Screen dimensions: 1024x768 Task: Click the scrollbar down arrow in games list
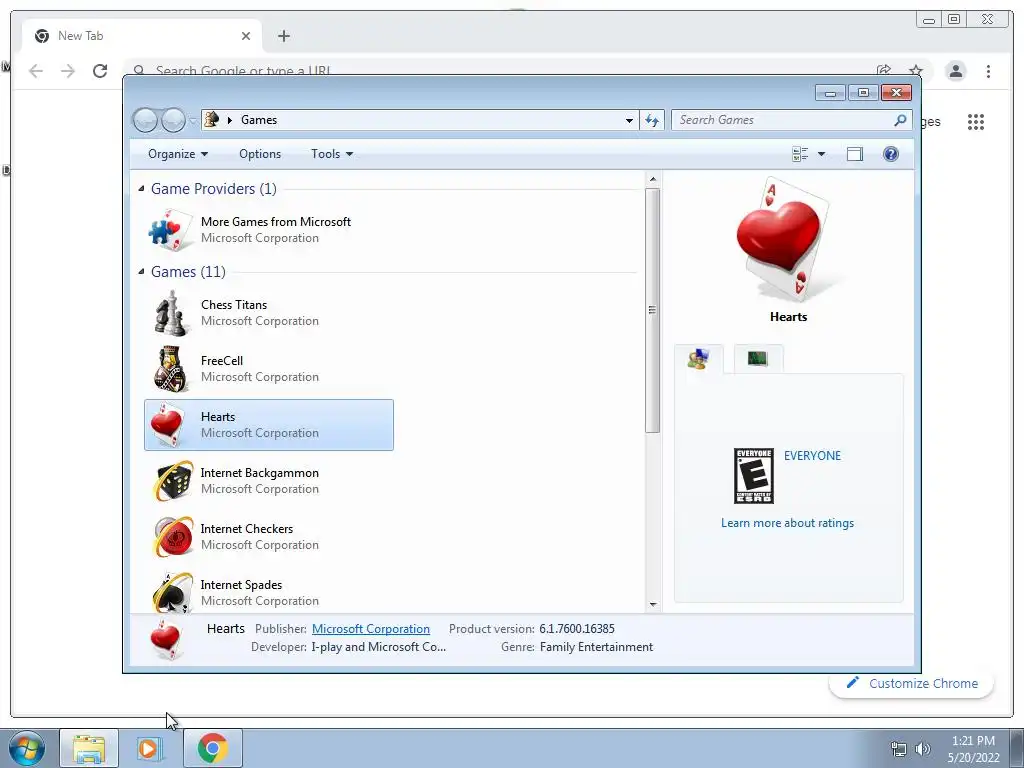[x=652, y=605]
